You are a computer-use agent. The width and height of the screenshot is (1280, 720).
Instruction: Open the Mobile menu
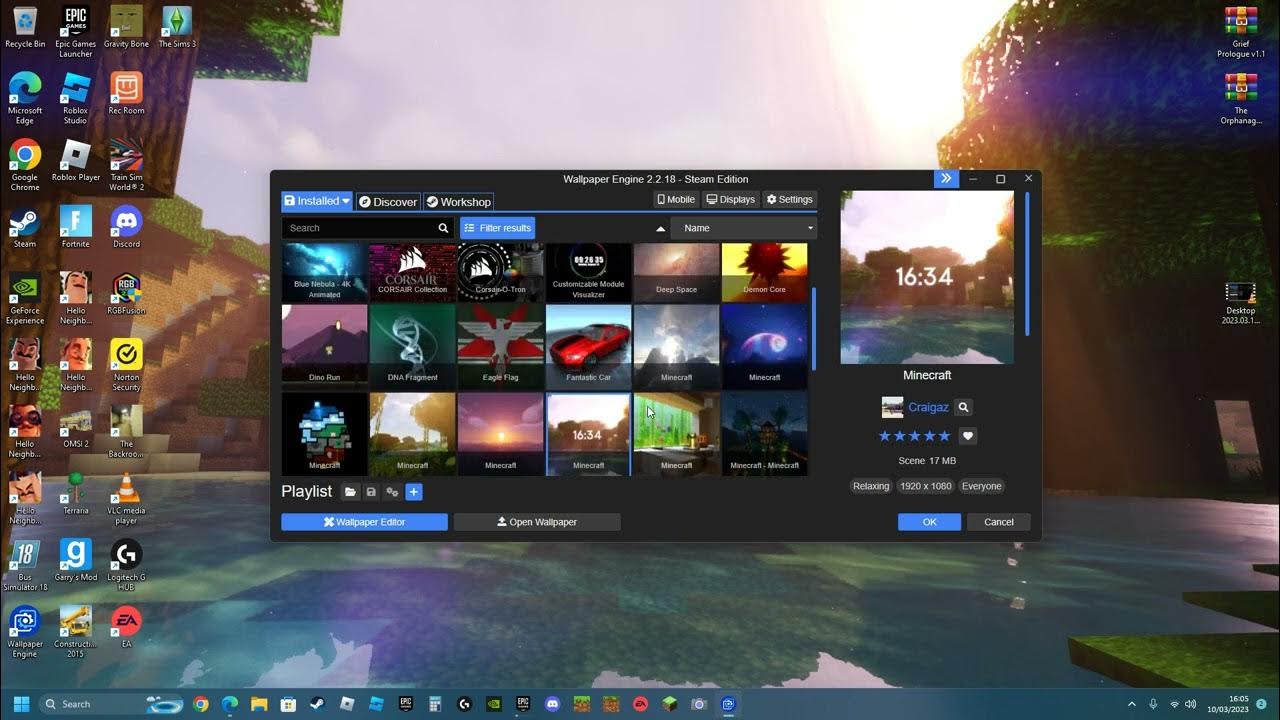(x=676, y=200)
